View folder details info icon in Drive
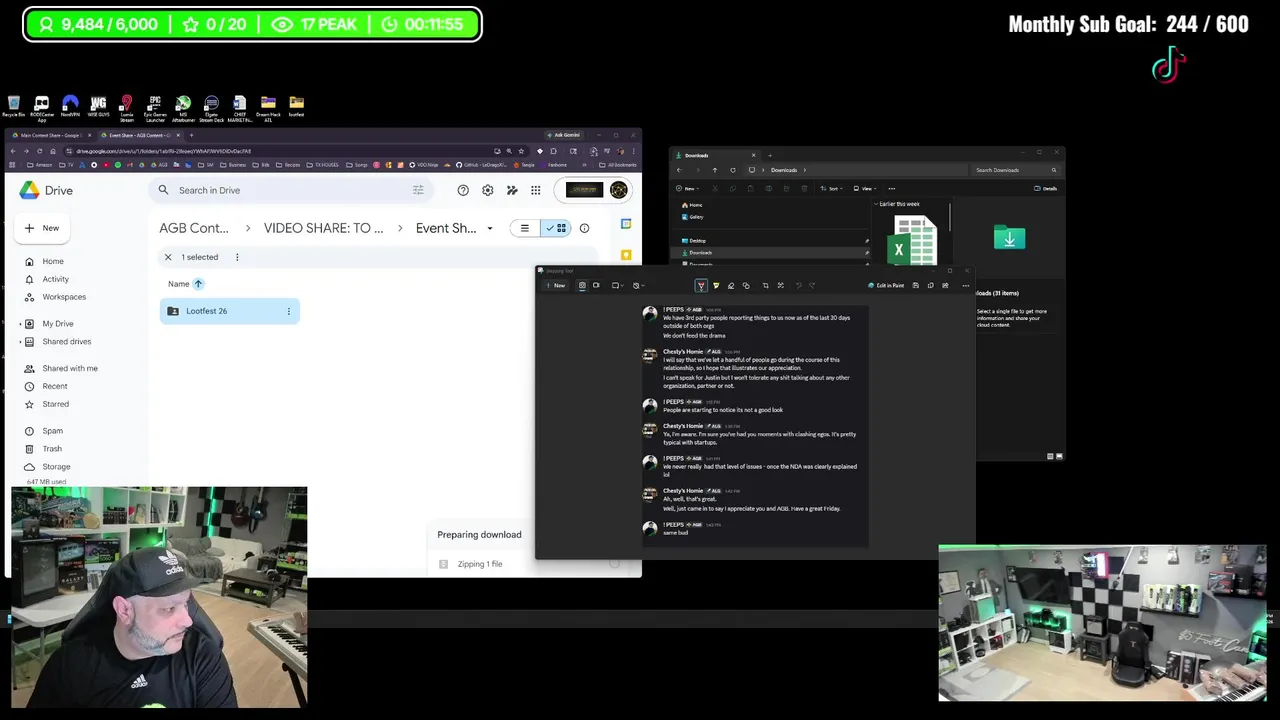The image size is (1280, 720). 585,228
